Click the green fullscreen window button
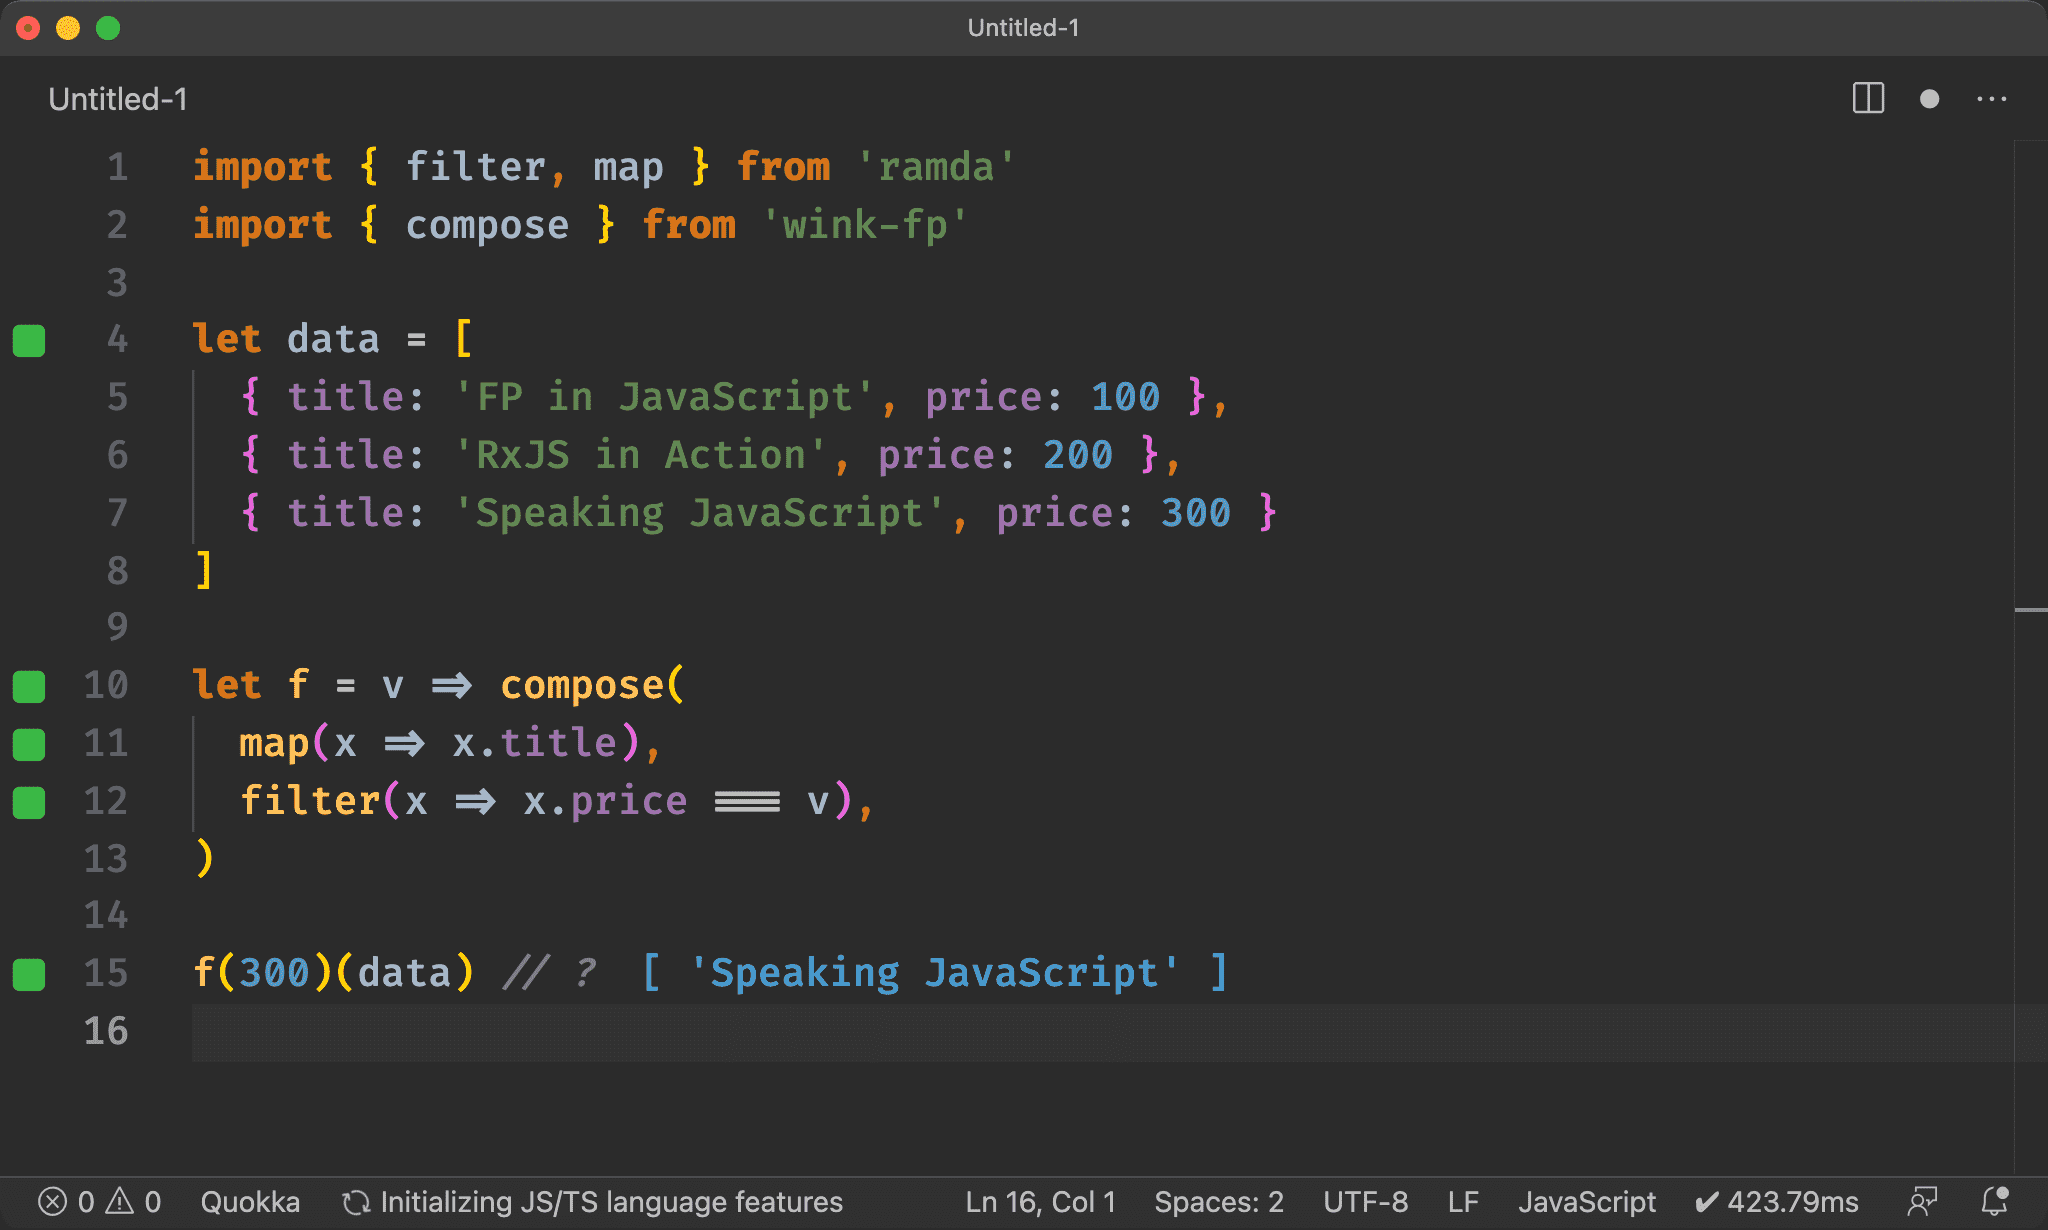The width and height of the screenshot is (2048, 1230). tap(108, 28)
